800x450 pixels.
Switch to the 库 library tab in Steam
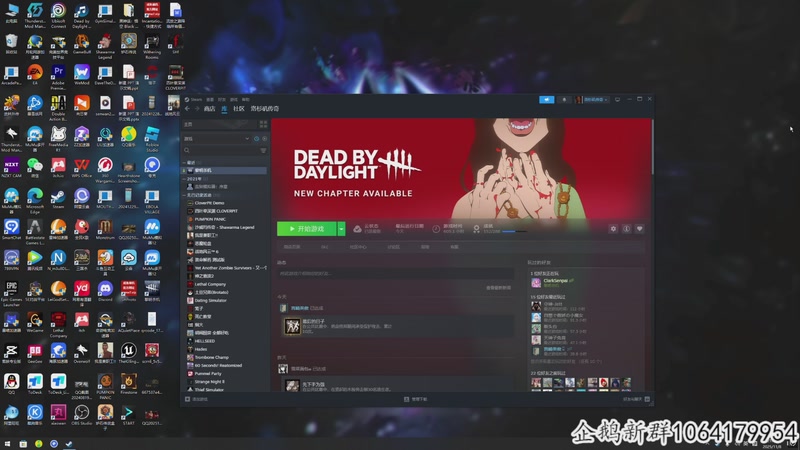(224, 109)
